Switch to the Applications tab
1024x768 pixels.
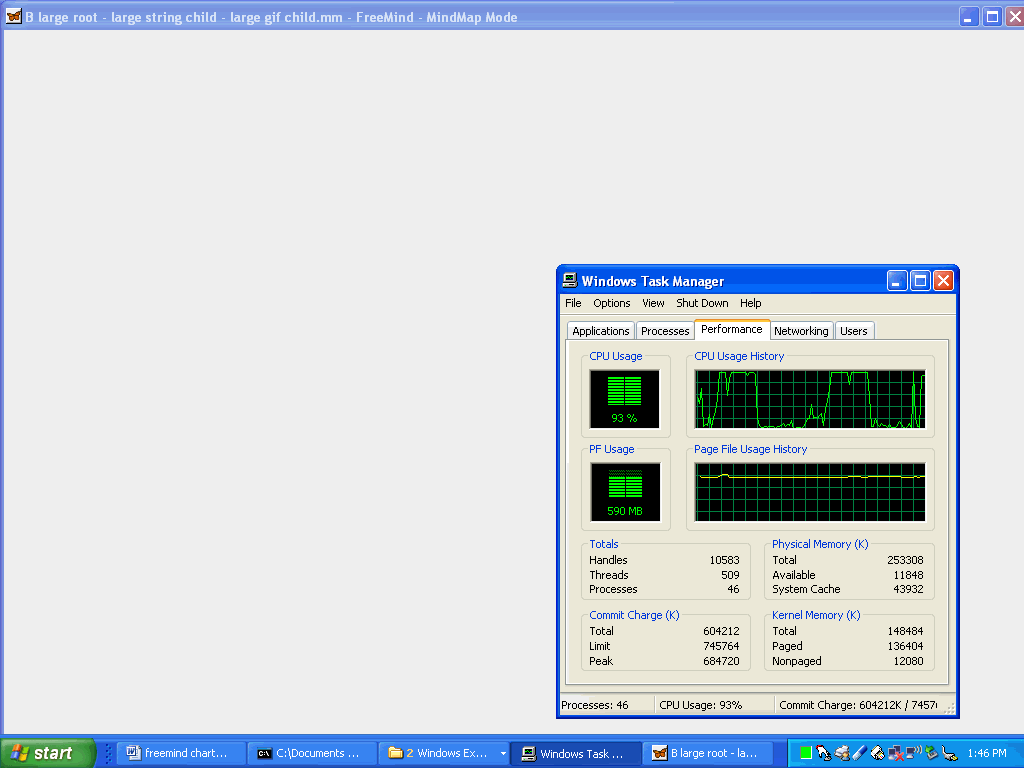tap(600, 331)
